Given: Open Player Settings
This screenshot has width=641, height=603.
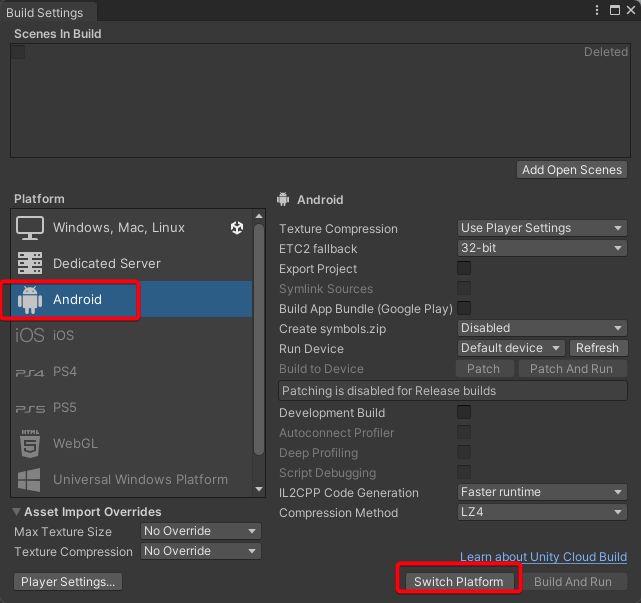Looking at the screenshot, I should click(x=68, y=581).
